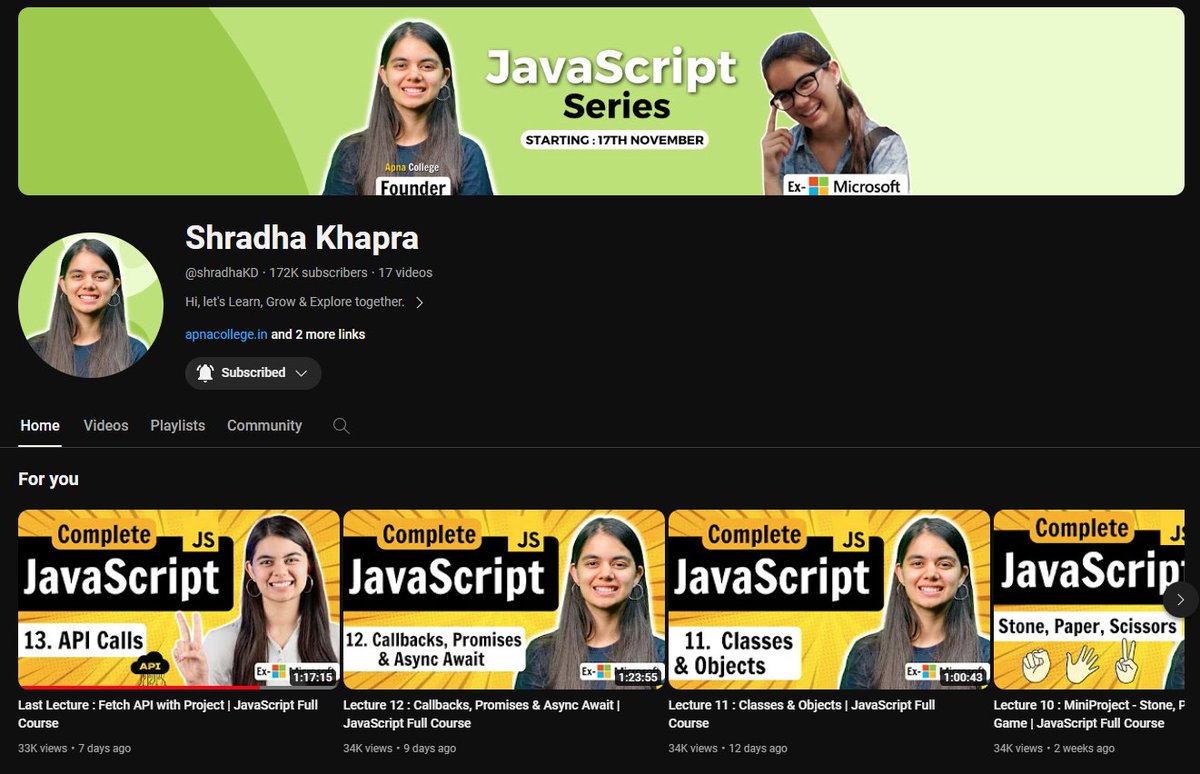Image resolution: width=1200 pixels, height=774 pixels.
Task: Click watched progress bar on API Calls video
Action: [x=139, y=687]
